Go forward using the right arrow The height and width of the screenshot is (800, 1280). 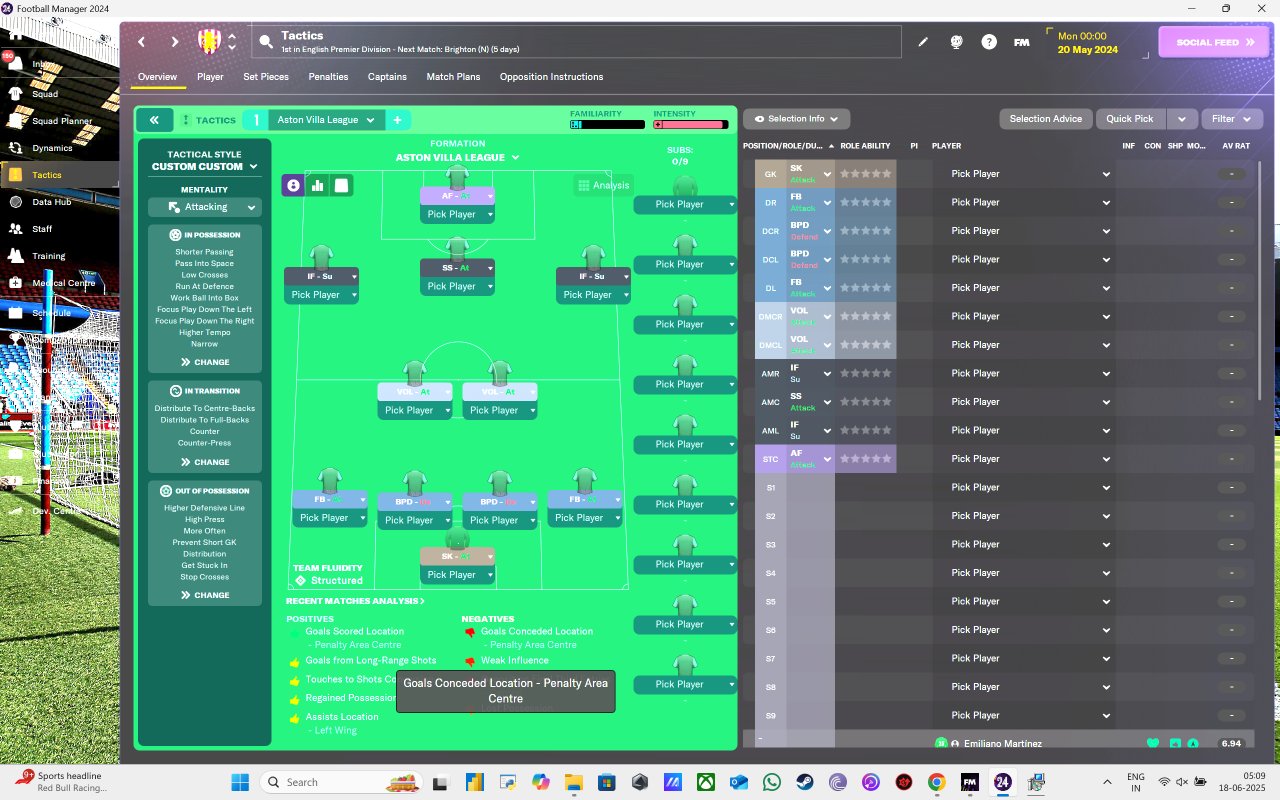174,42
